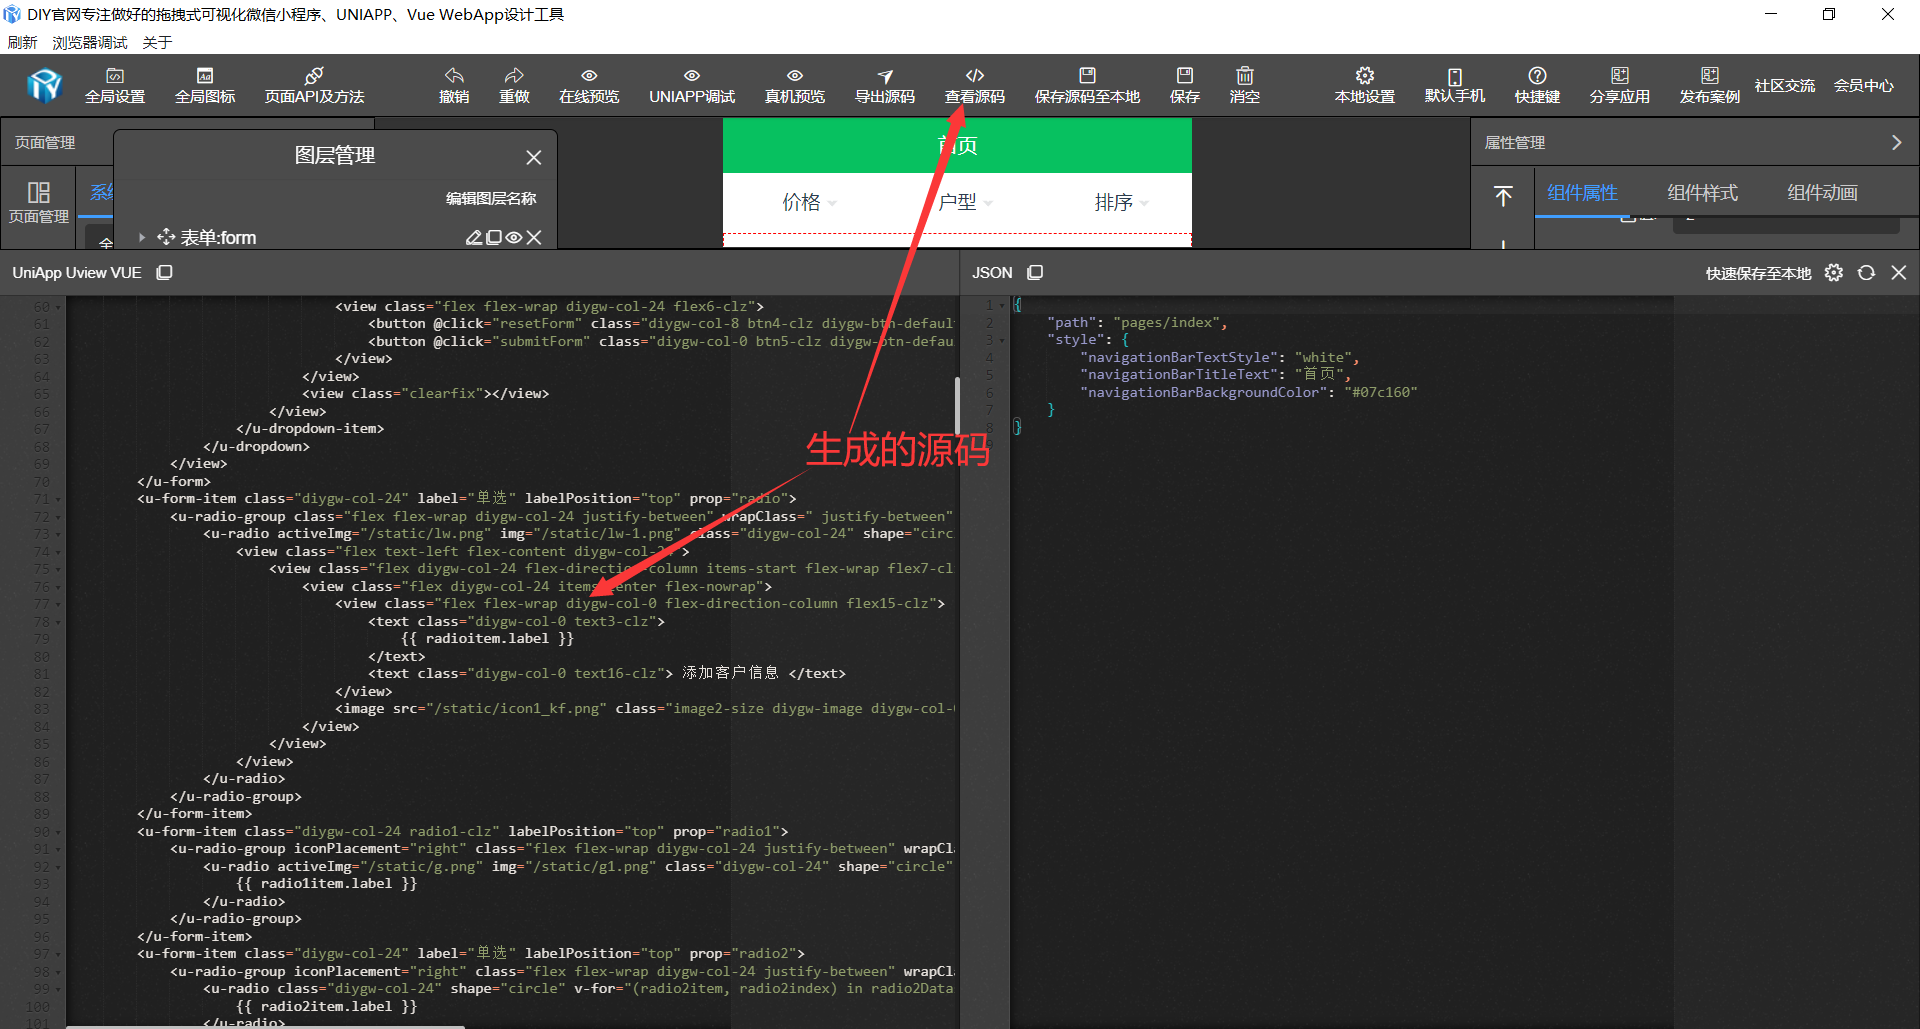Open 页面API及方法 tool

tap(314, 86)
